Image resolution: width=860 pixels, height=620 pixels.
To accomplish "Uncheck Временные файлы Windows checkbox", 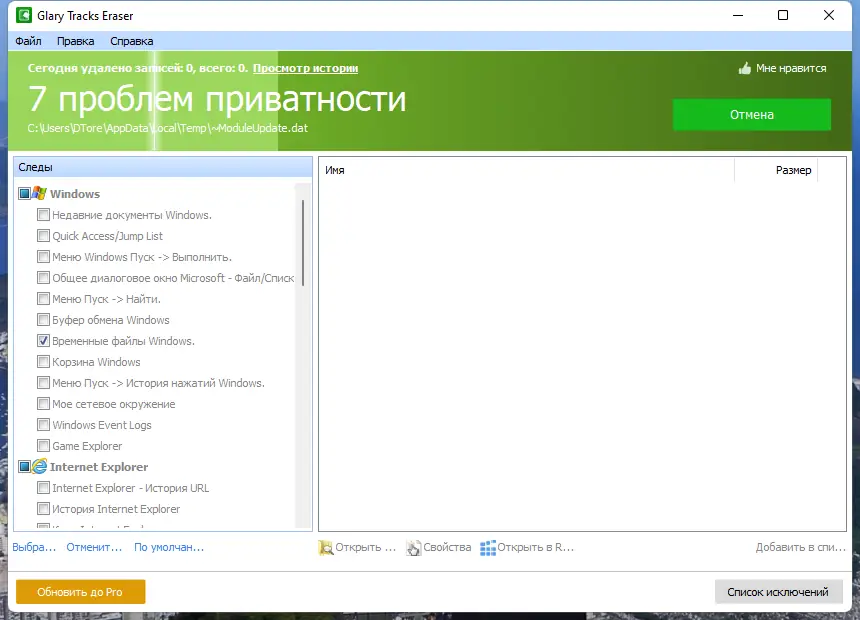I will [x=43, y=341].
